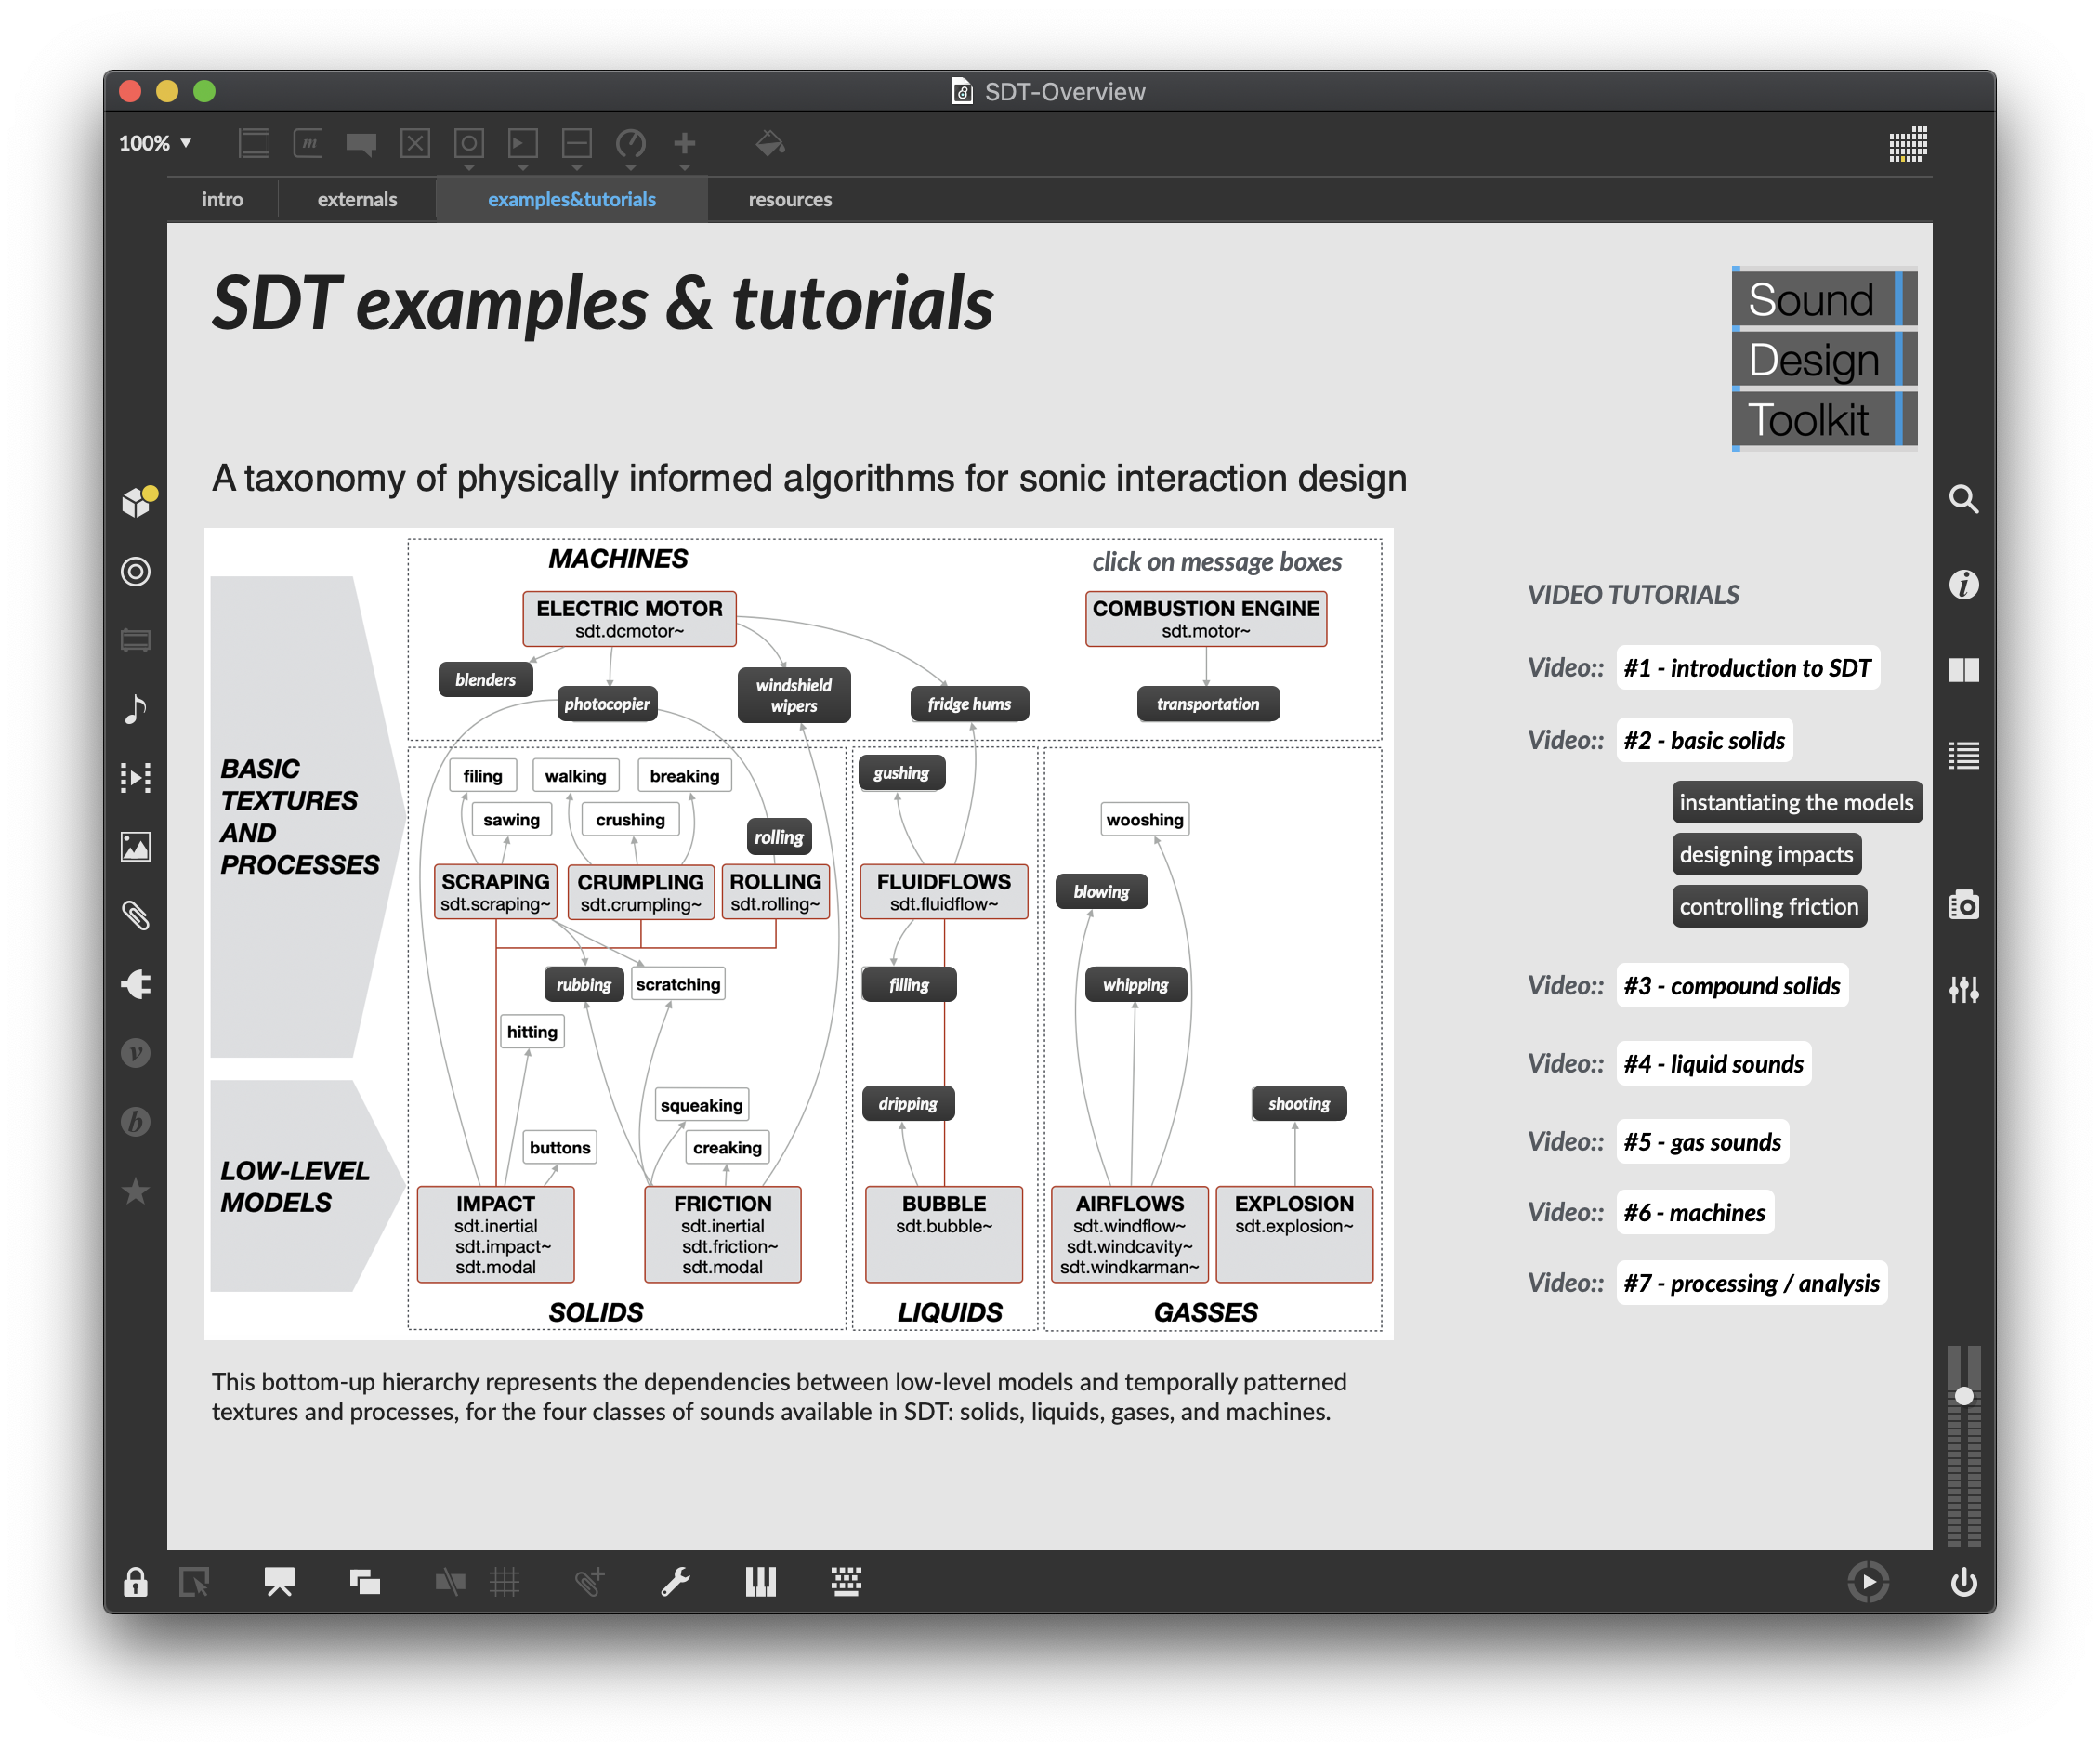This screenshot has width=2100, height=1751.
Task: Open the images browser icon
Action: (x=136, y=847)
